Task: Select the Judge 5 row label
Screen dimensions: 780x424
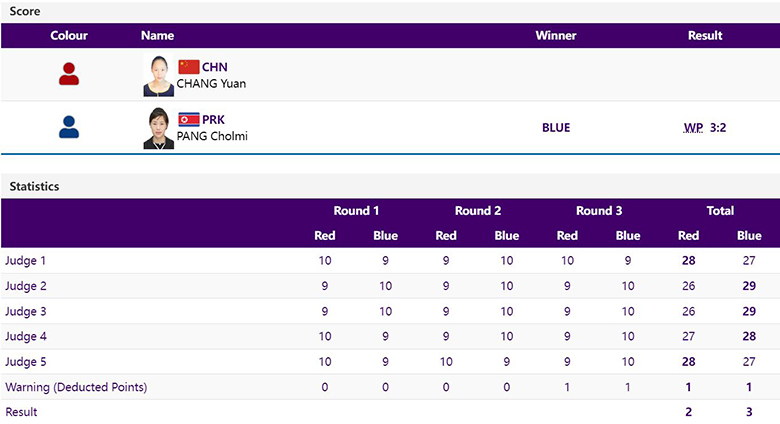Action: coord(25,362)
